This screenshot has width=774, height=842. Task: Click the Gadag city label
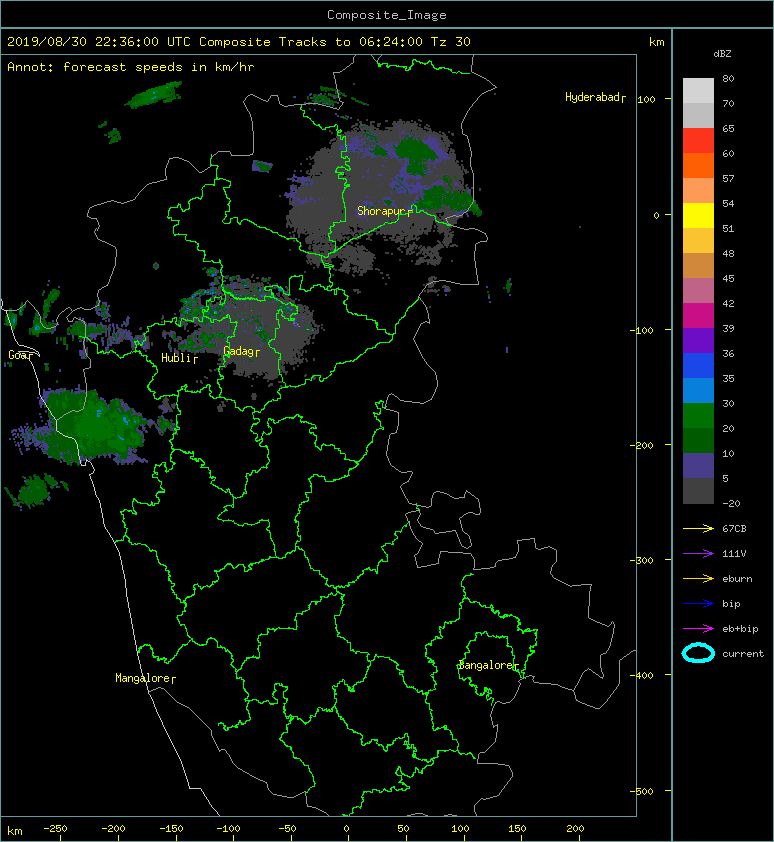coord(241,351)
